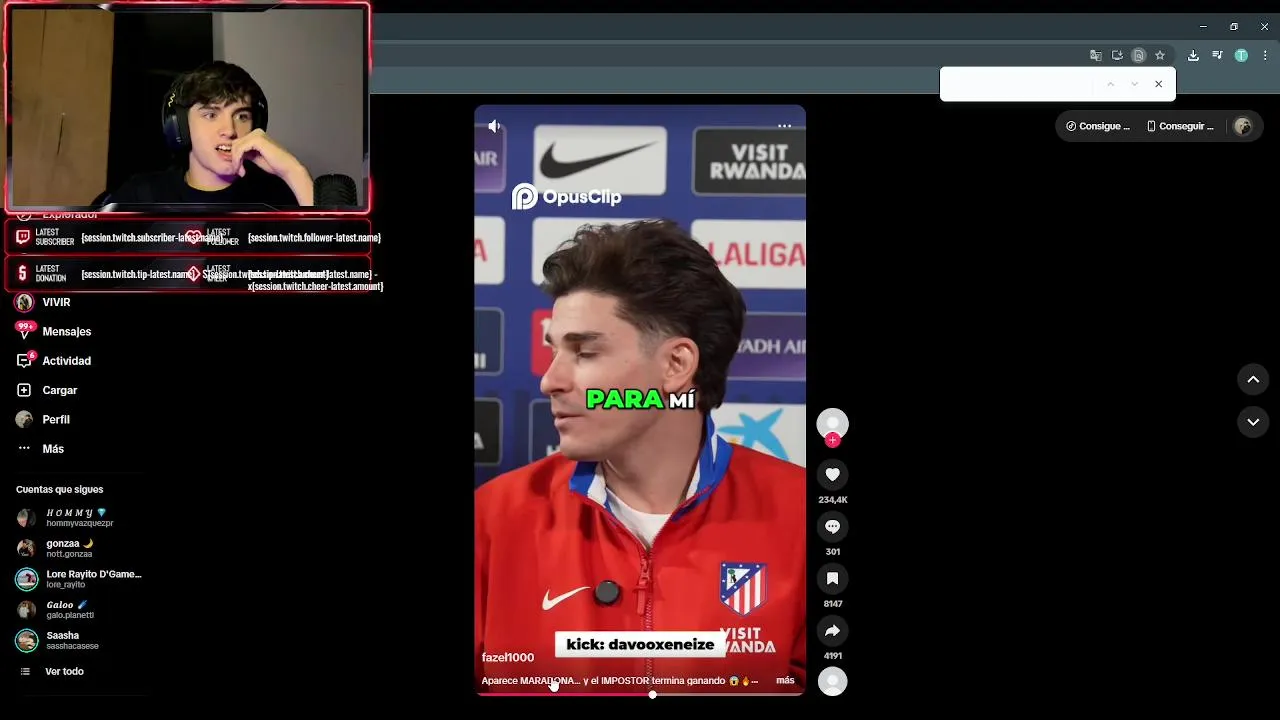The width and height of the screenshot is (1280, 720).
Task: Open the video options three-dot menu
Action: 785,126
